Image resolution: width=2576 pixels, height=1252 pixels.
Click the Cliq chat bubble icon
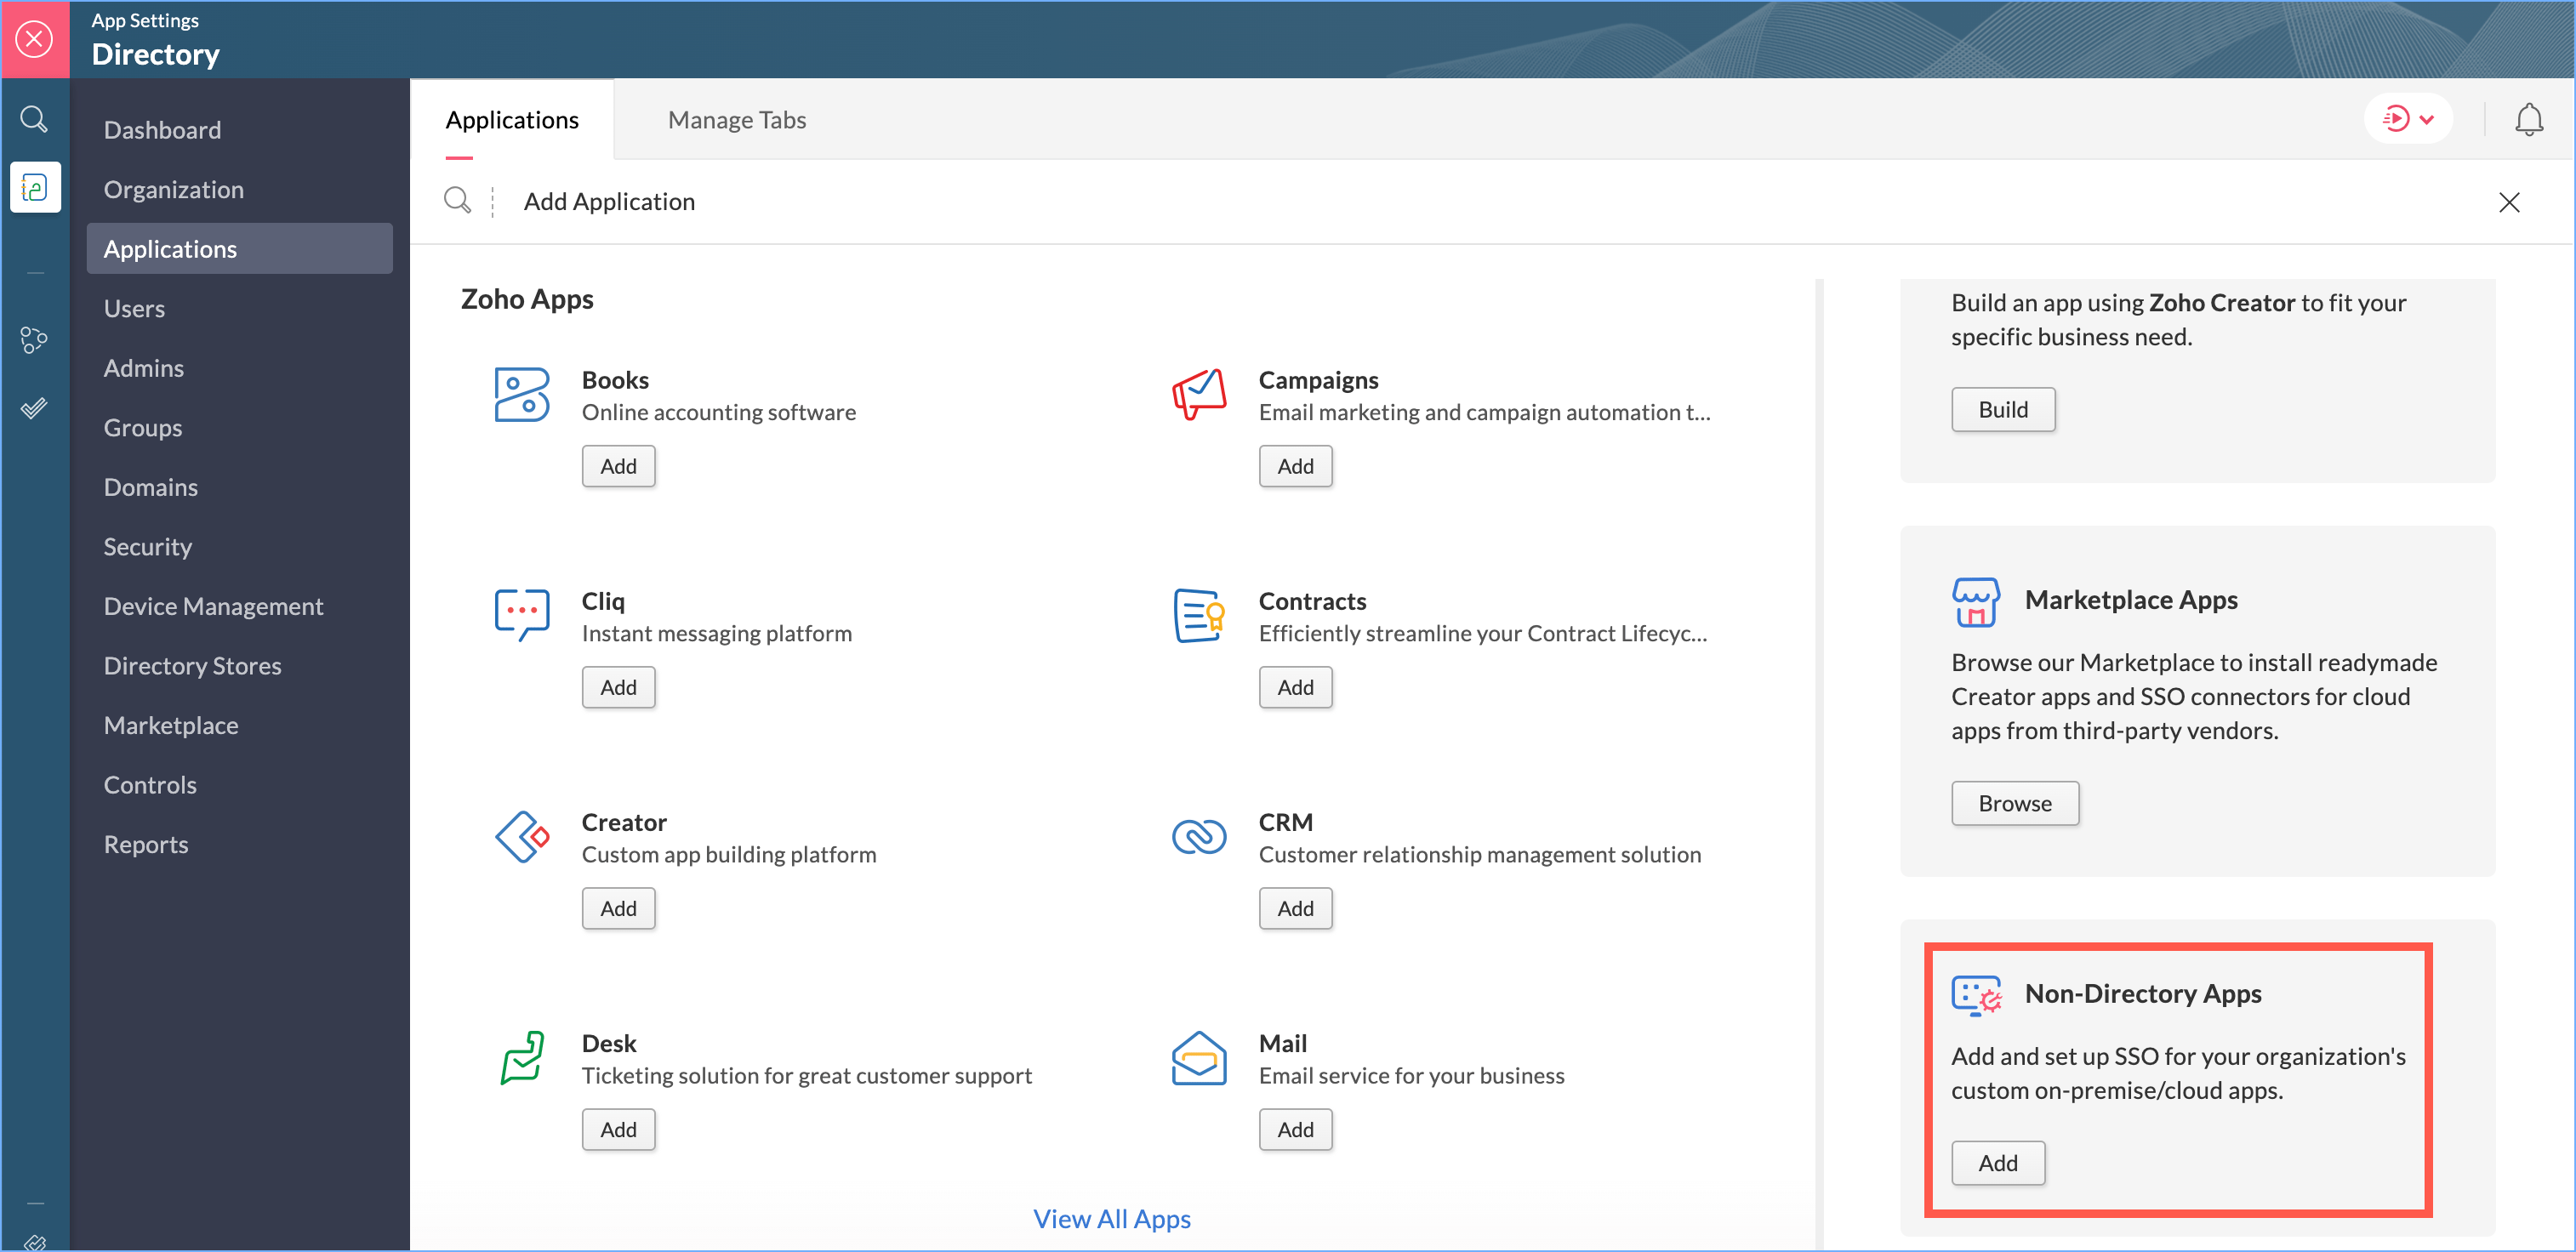(x=522, y=614)
